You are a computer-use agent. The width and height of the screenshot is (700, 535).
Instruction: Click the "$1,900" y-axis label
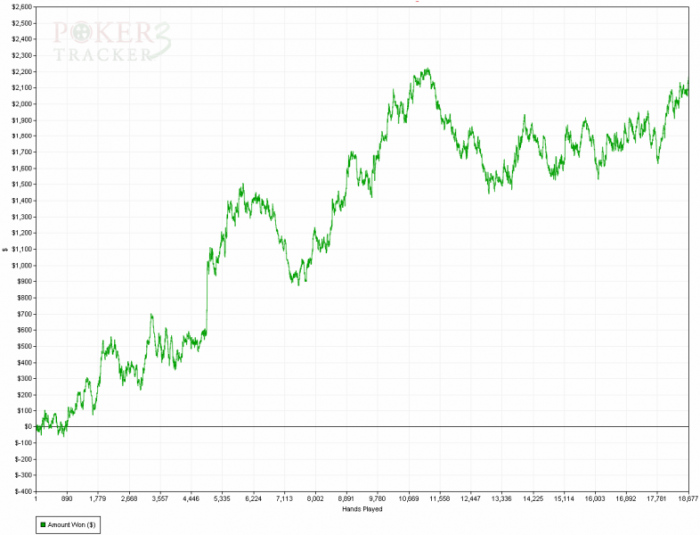coord(21,120)
